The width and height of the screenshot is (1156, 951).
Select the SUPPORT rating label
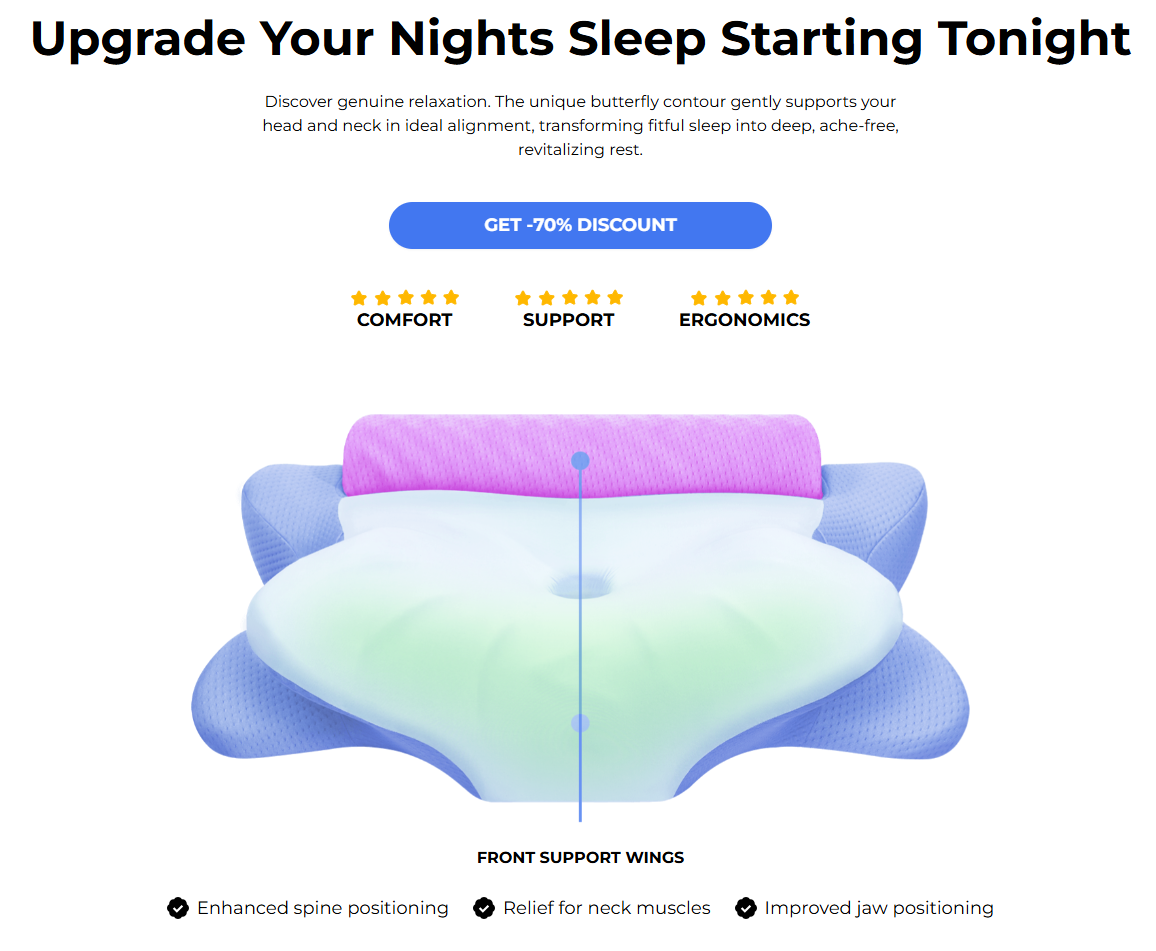[568, 320]
